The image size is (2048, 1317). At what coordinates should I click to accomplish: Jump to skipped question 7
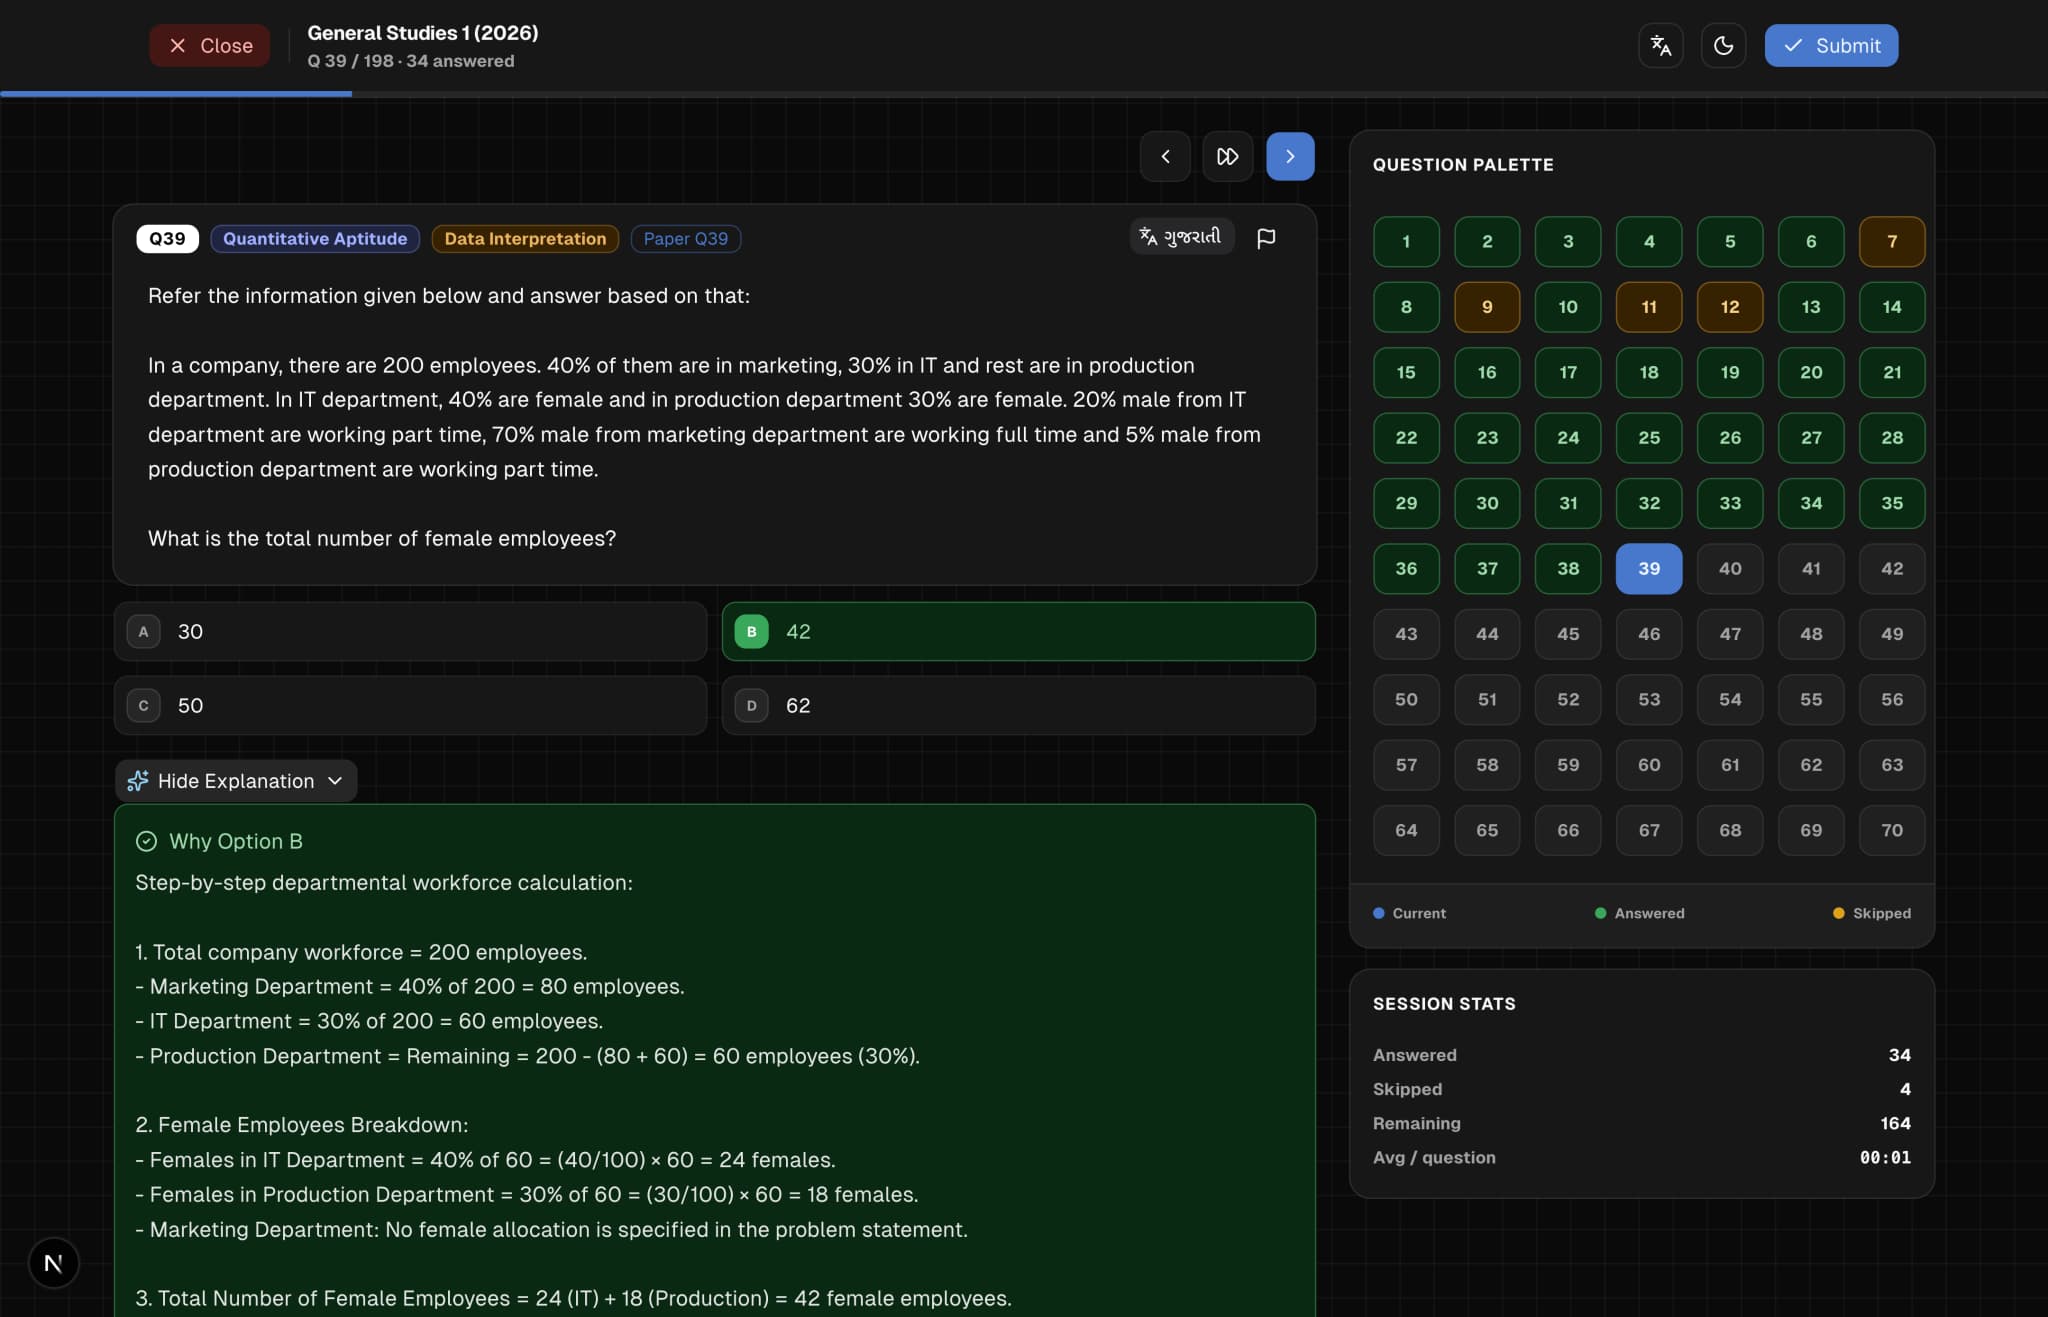pyautogui.click(x=1892, y=242)
